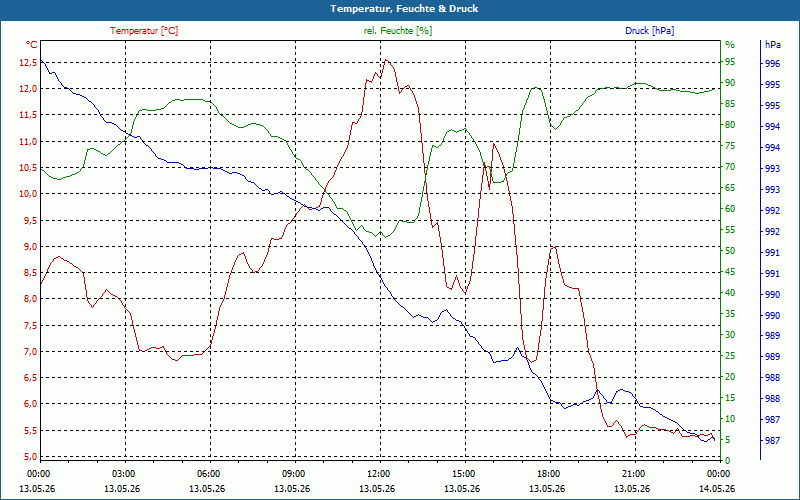800x500 pixels.
Task: Click temperature axis value "7,0"
Action: click(x=31, y=352)
